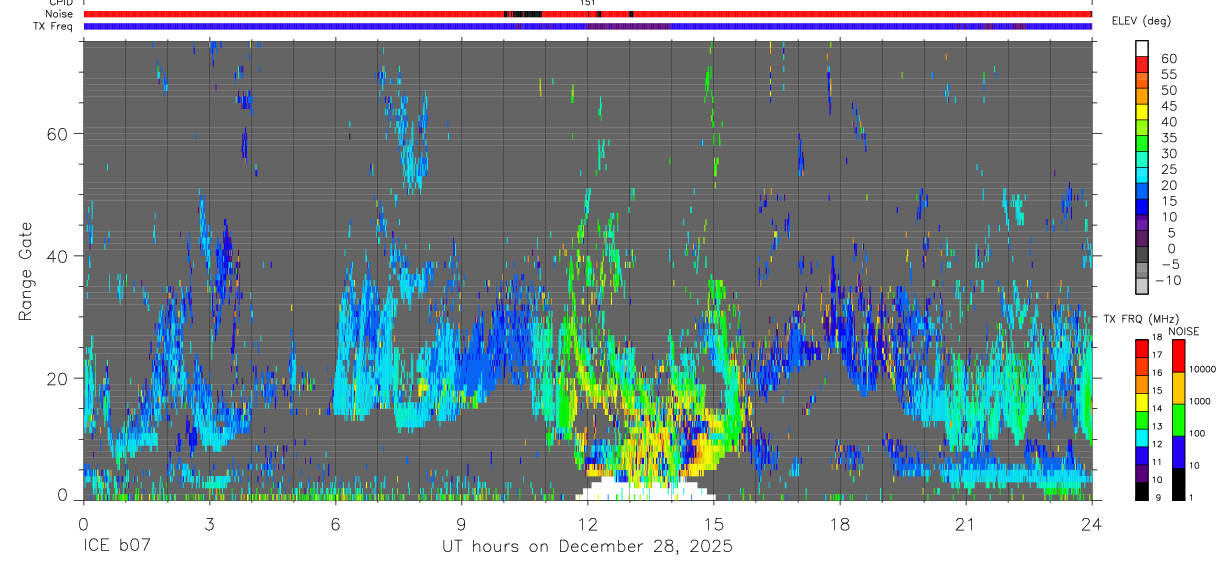Click the '40' tick on the Range Gate axis

(x=57, y=256)
